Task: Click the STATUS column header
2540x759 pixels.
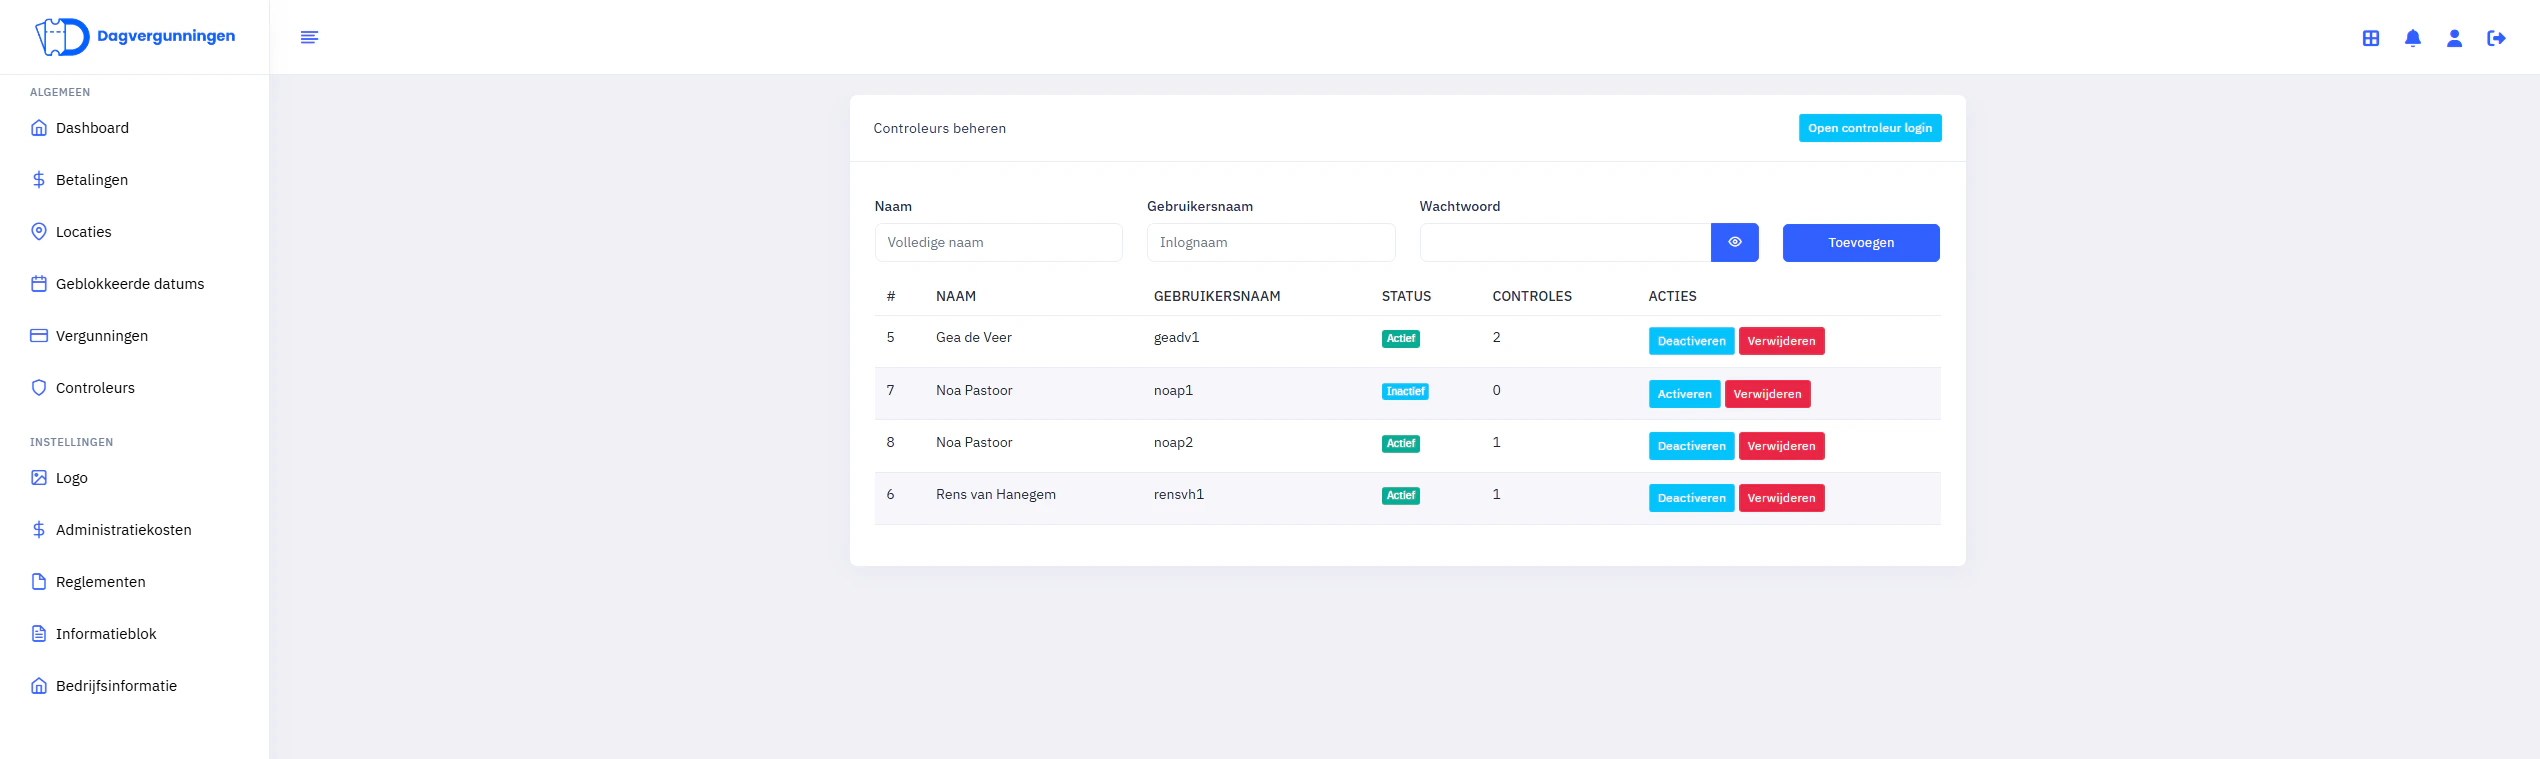Action: [x=1406, y=297]
